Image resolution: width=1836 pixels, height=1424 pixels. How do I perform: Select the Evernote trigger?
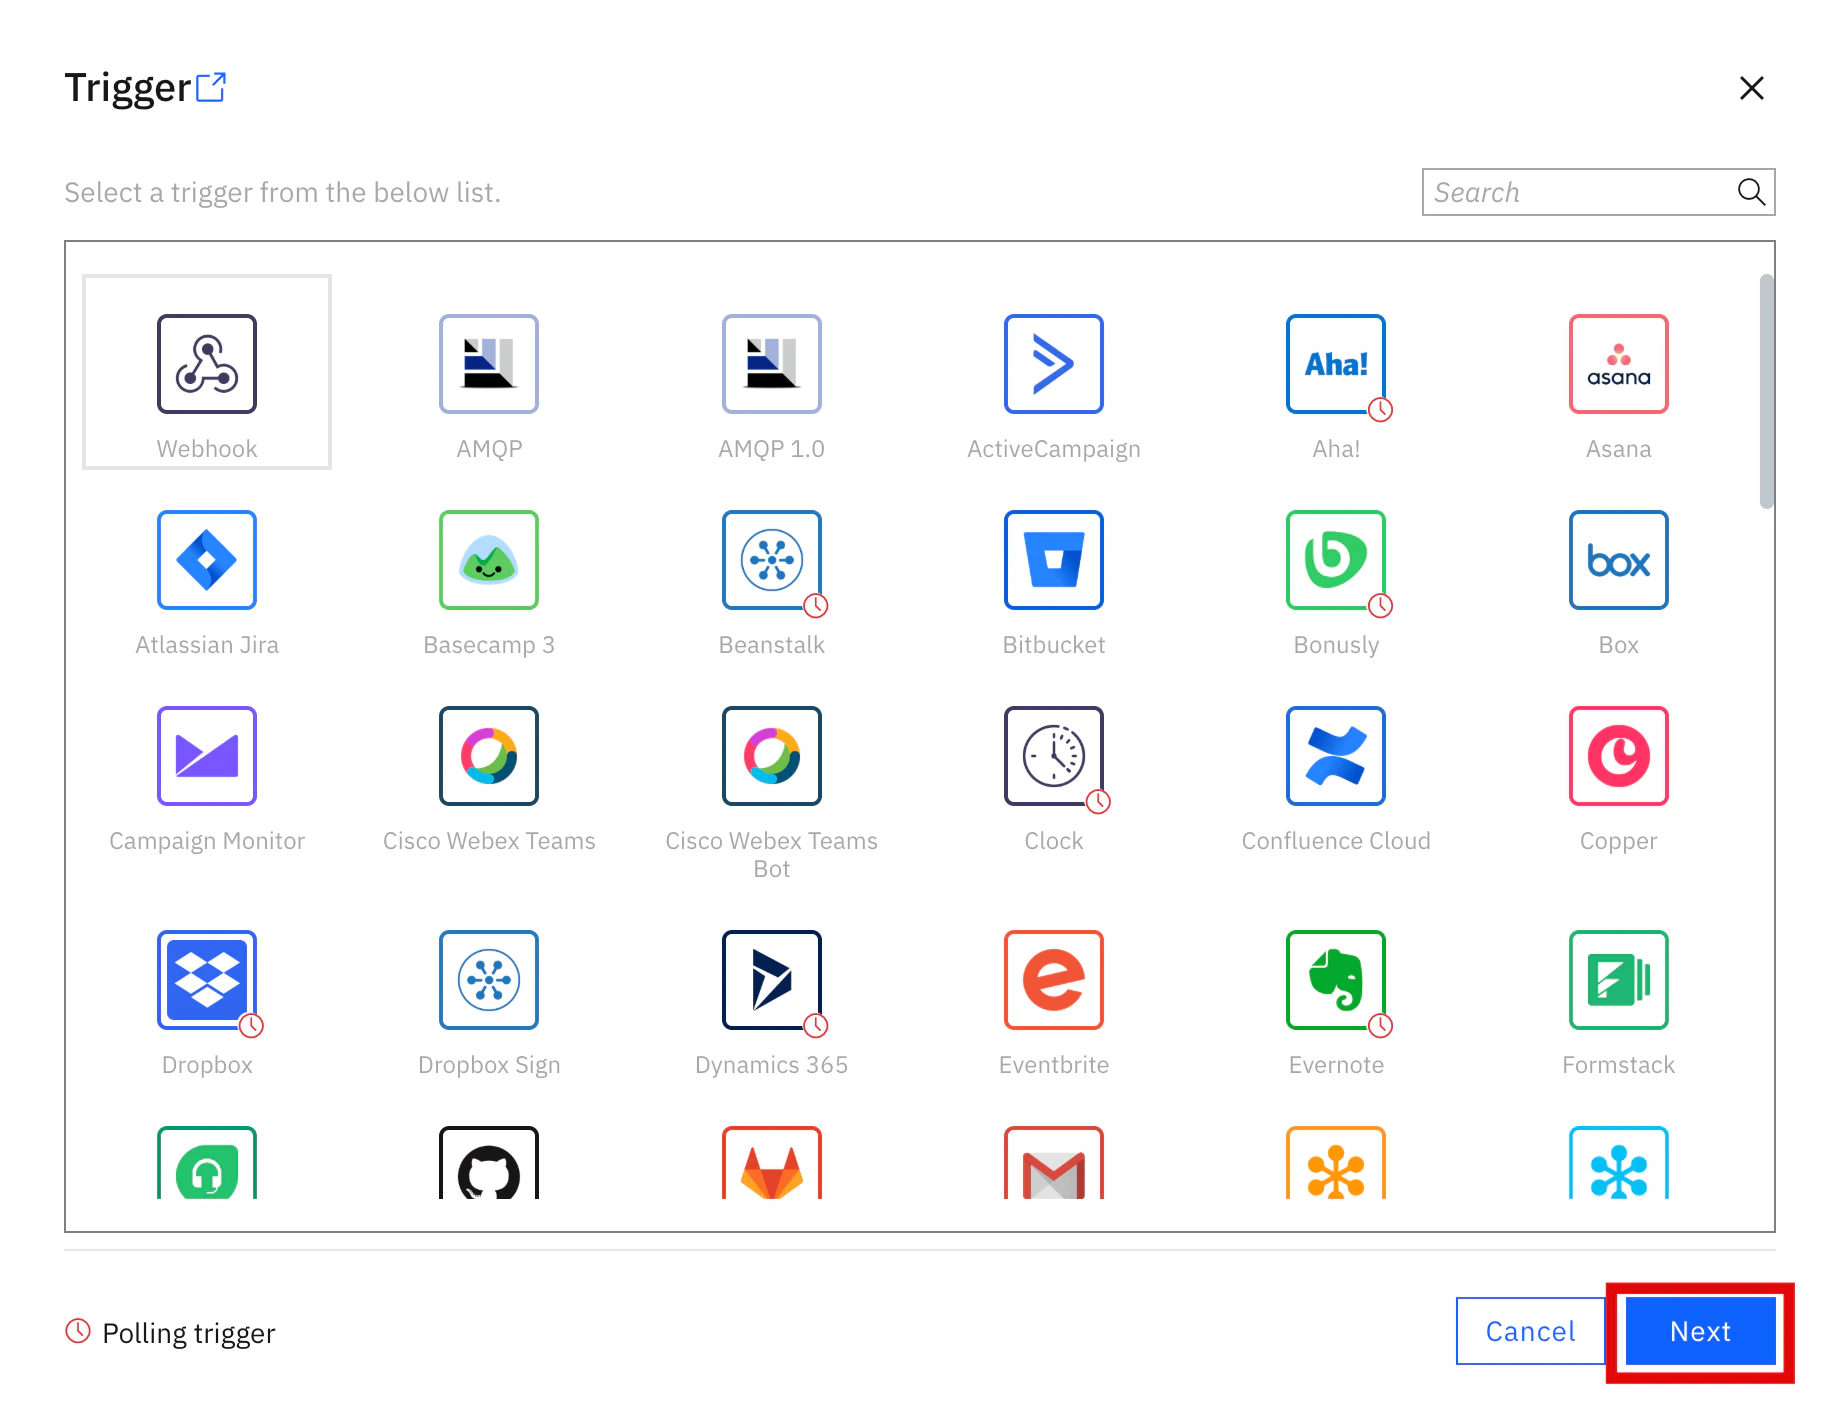pyautogui.click(x=1336, y=980)
